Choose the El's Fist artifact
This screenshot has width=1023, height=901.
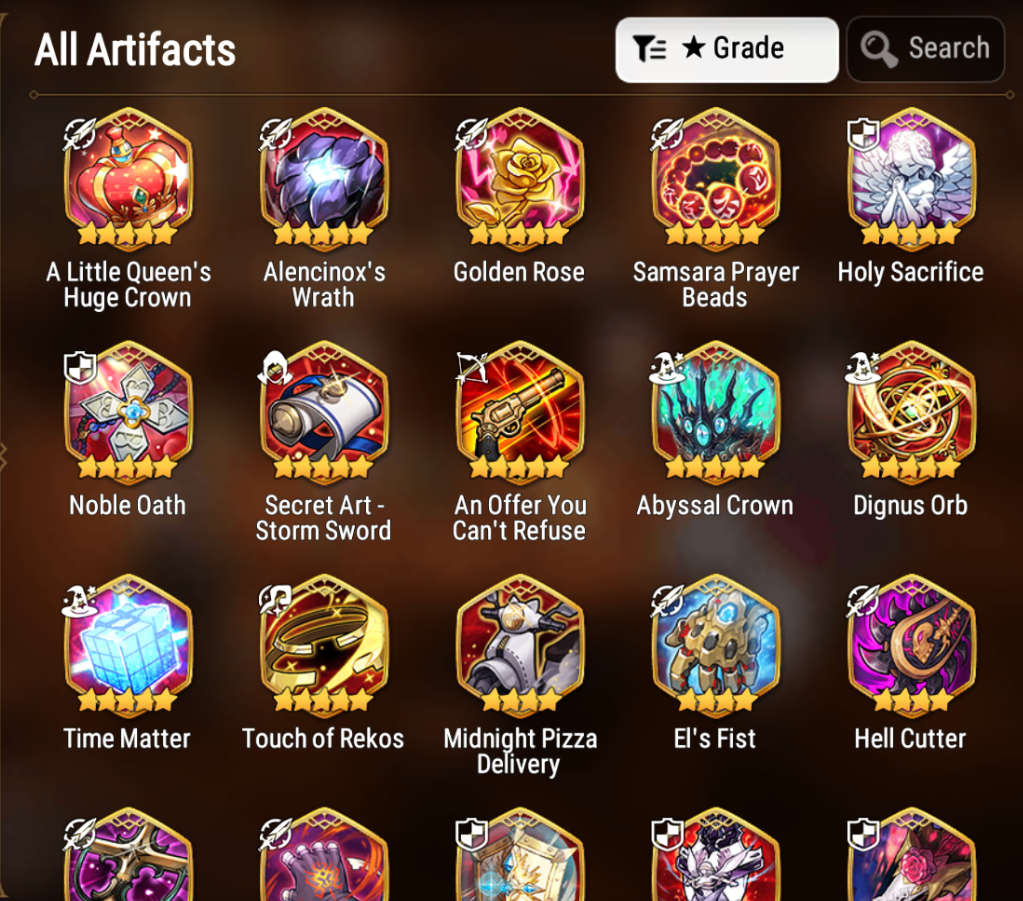[715, 646]
